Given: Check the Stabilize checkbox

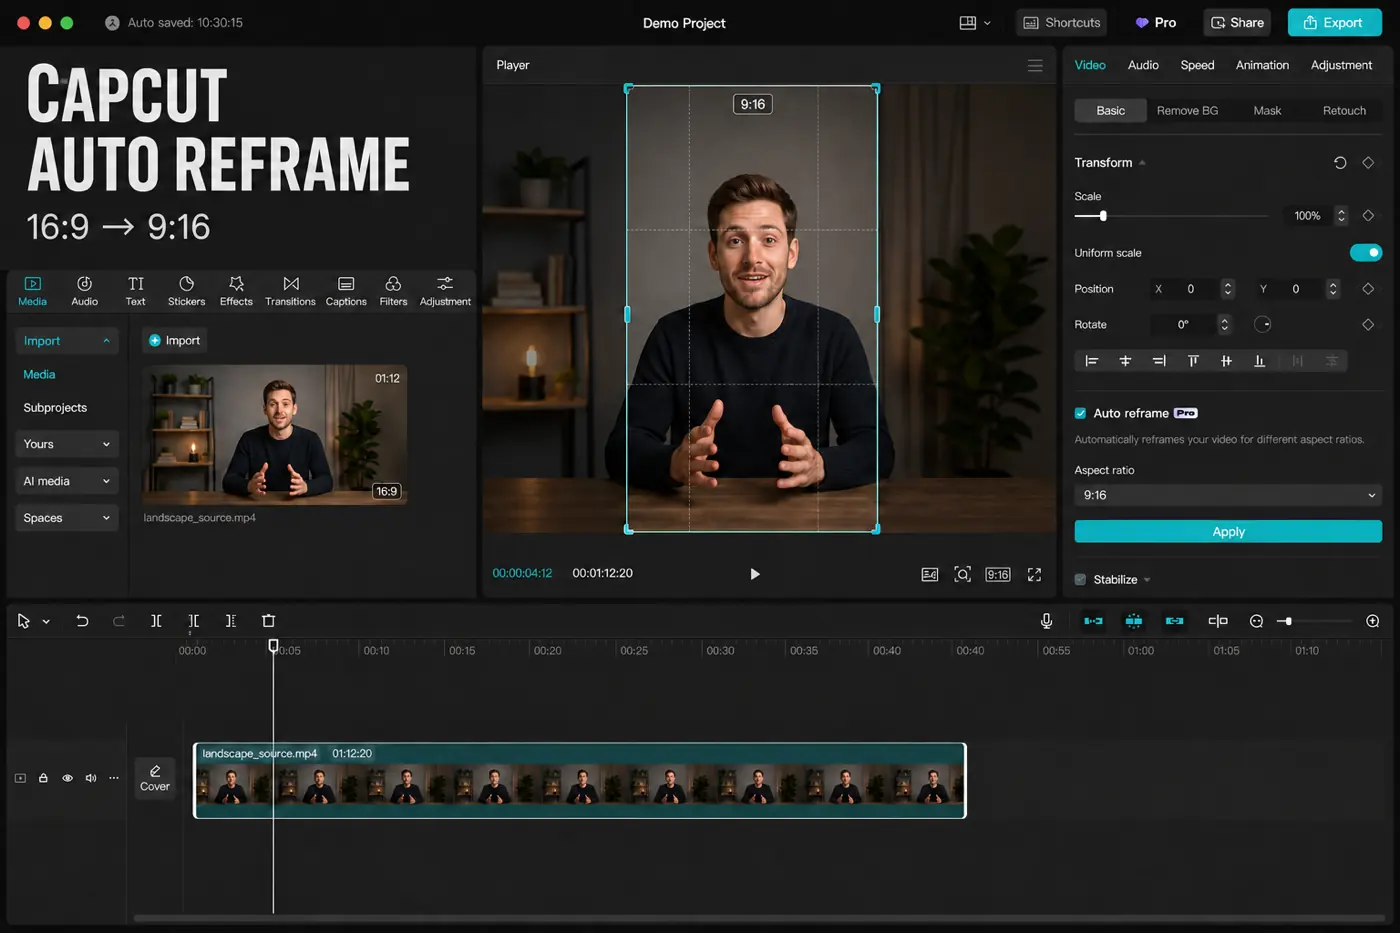Looking at the screenshot, I should click(1080, 579).
